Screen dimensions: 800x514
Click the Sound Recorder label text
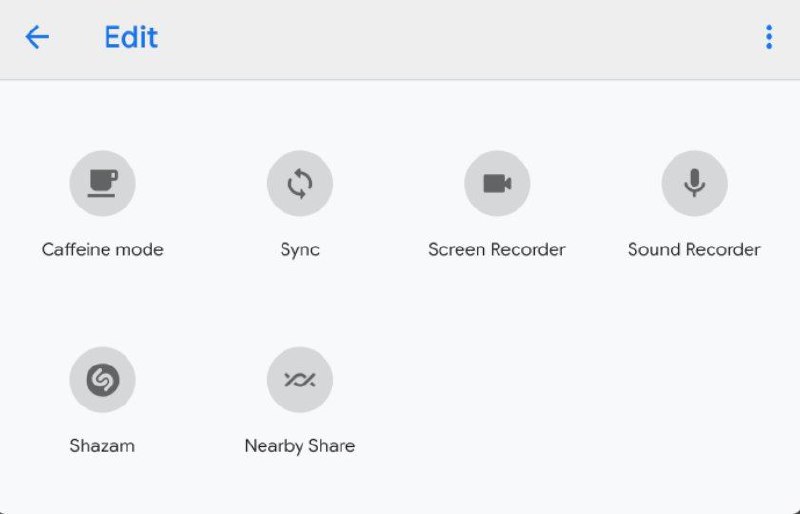694,249
